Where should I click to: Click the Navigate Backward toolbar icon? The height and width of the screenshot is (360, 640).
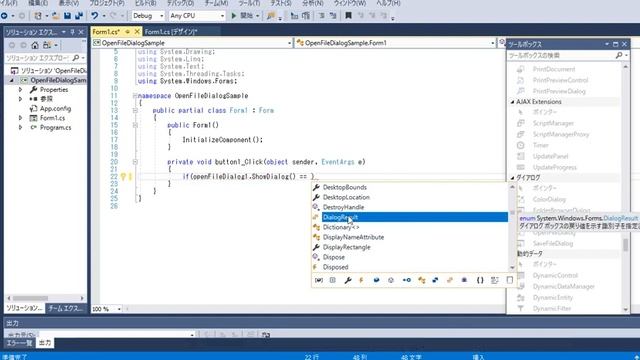tap(4, 16)
